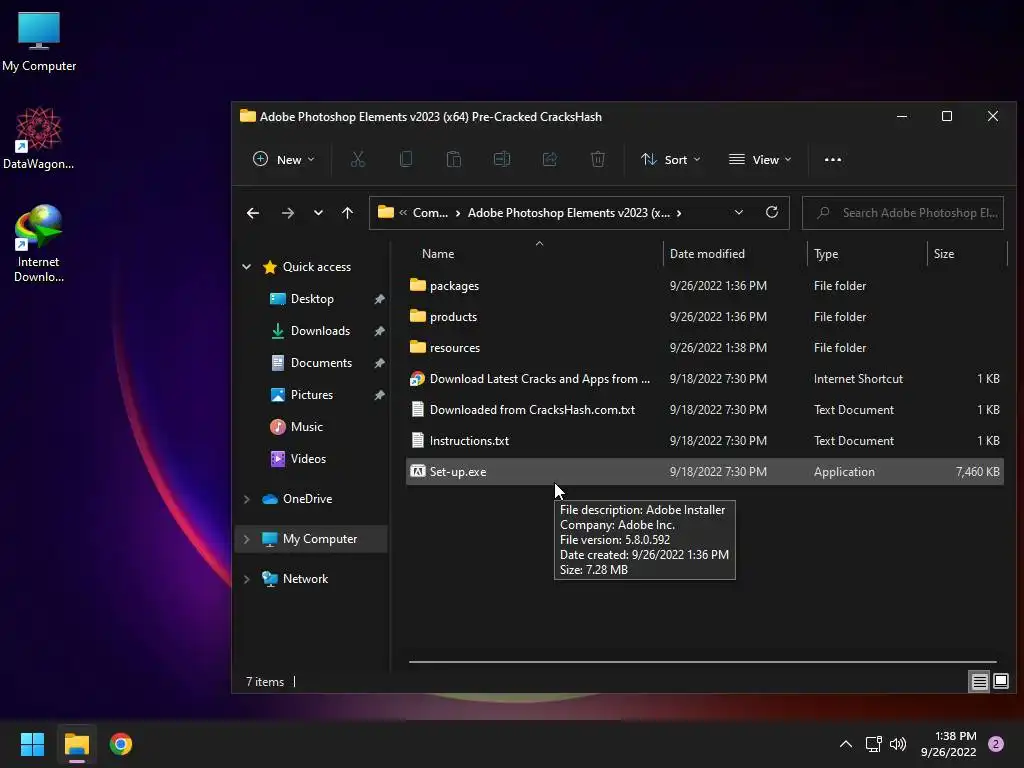Viewport: 1024px width, 768px height.
Task: Select OneDrive in navigation pane
Action: pyautogui.click(x=307, y=499)
